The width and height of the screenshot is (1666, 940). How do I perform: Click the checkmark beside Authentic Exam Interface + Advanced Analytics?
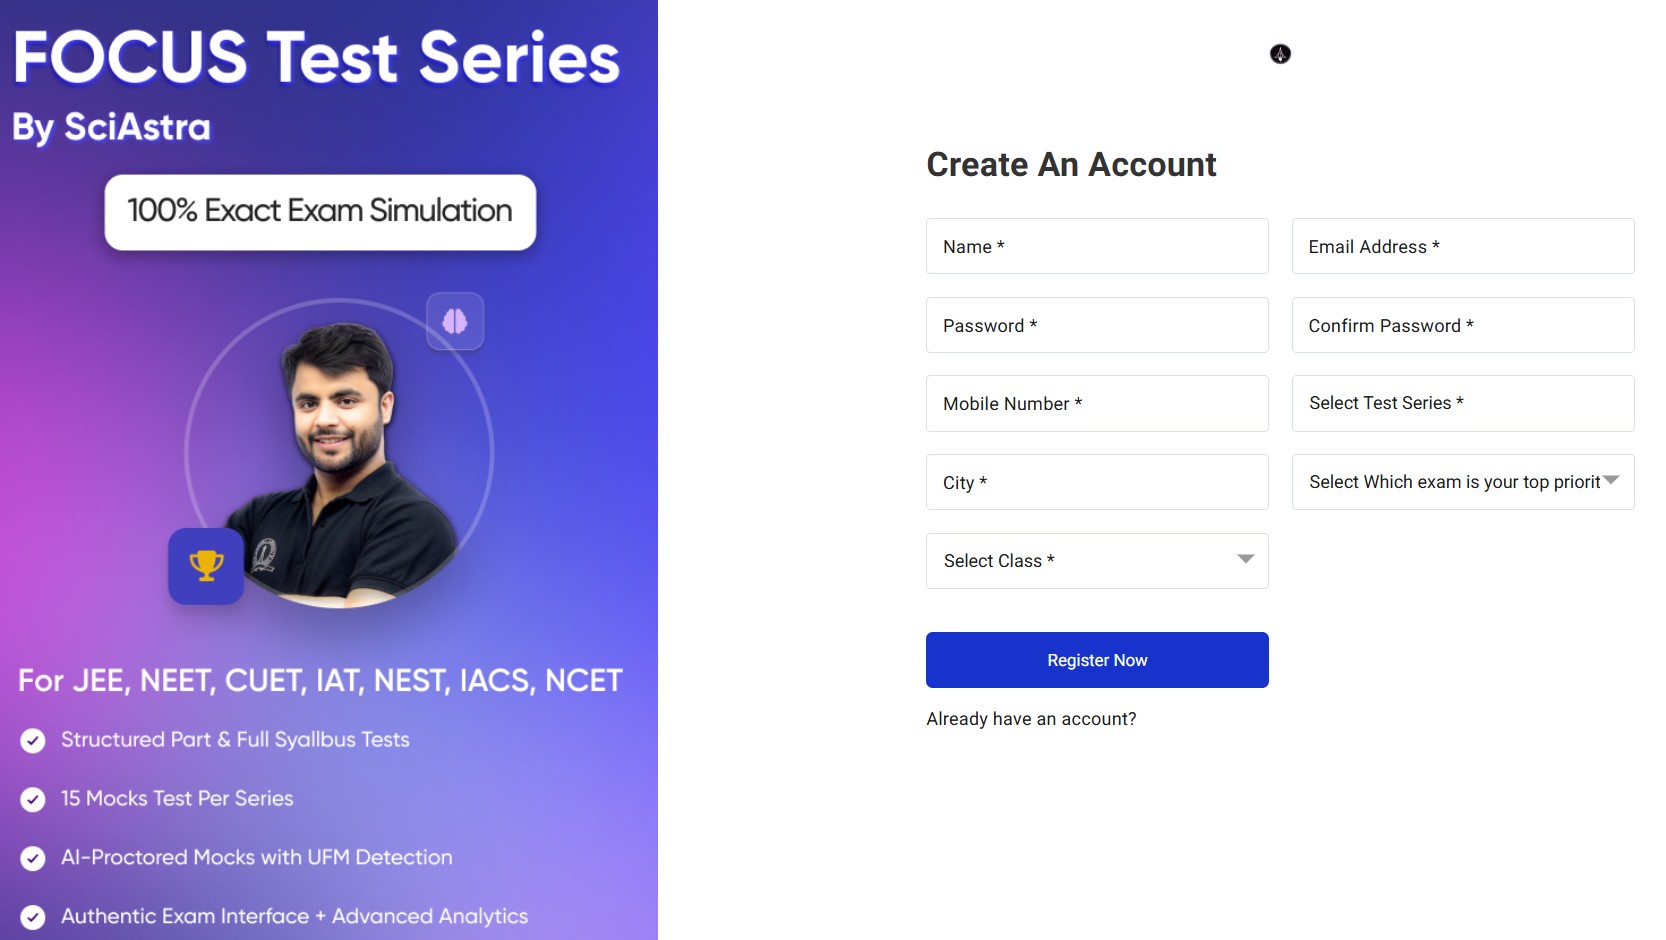[x=31, y=917]
